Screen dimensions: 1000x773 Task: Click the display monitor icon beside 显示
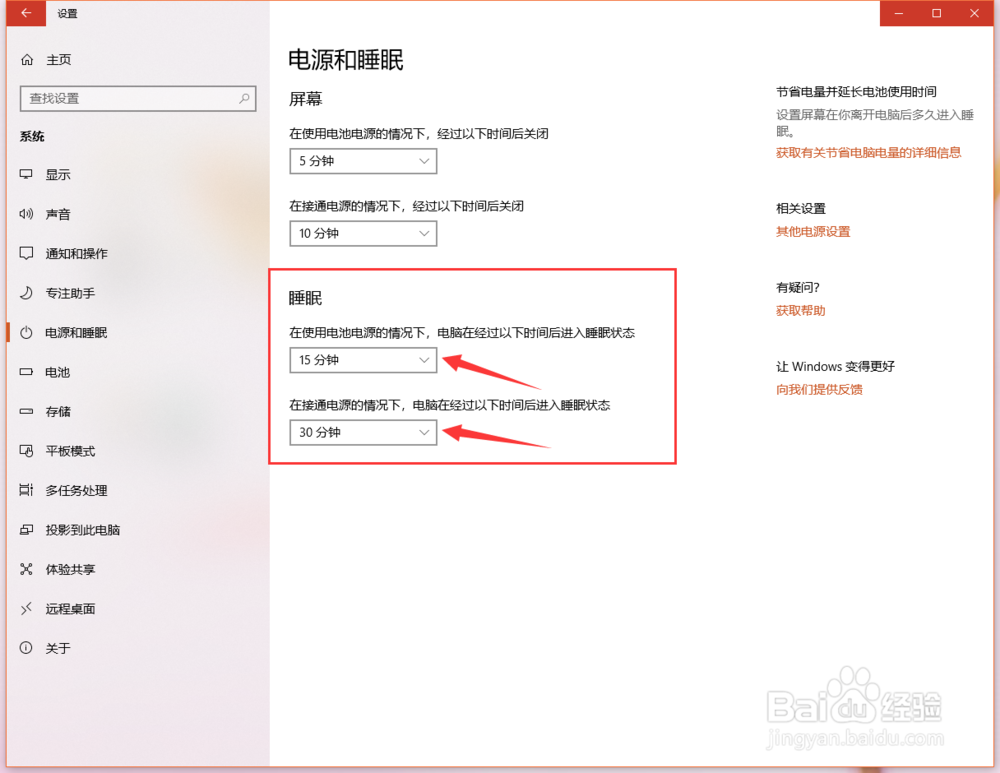point(26,174)
